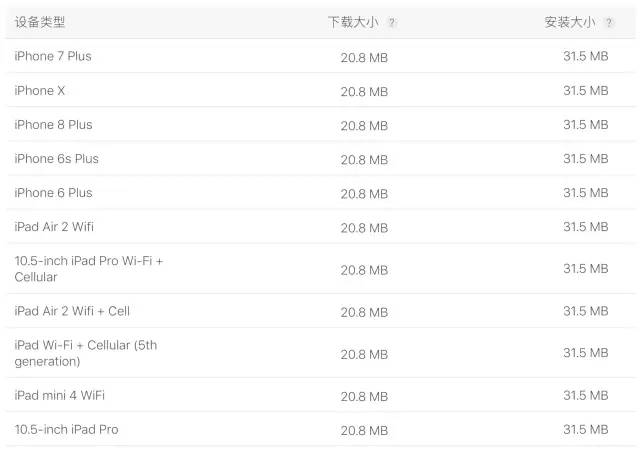Viewport: 640px width, 458px height.
Task: Select iPad Wi-Fi + Cellular (5th generation) row
Action: coord(320,353)
